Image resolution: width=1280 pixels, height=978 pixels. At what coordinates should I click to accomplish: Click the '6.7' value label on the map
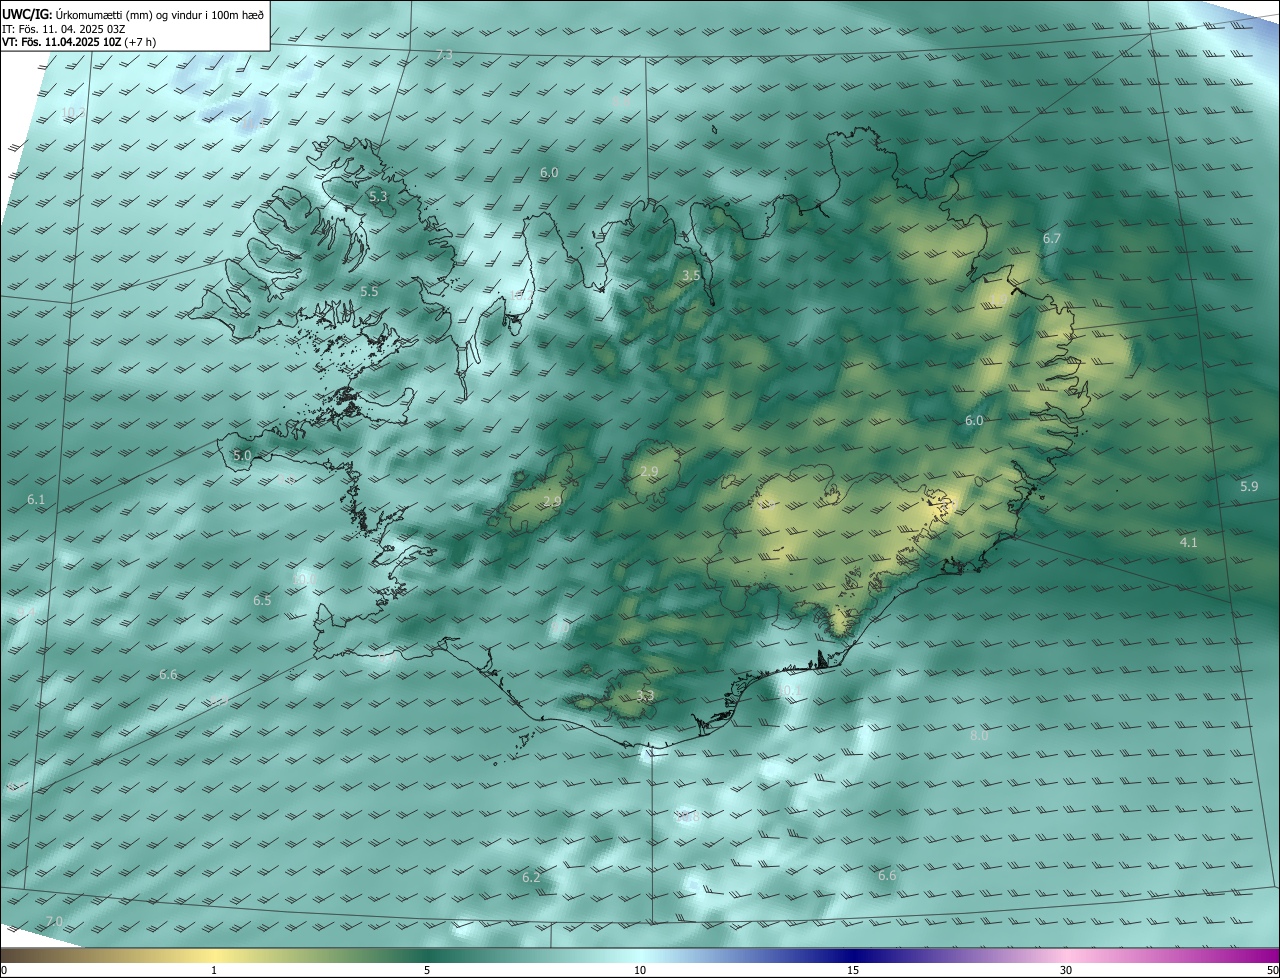[1051, 238]
